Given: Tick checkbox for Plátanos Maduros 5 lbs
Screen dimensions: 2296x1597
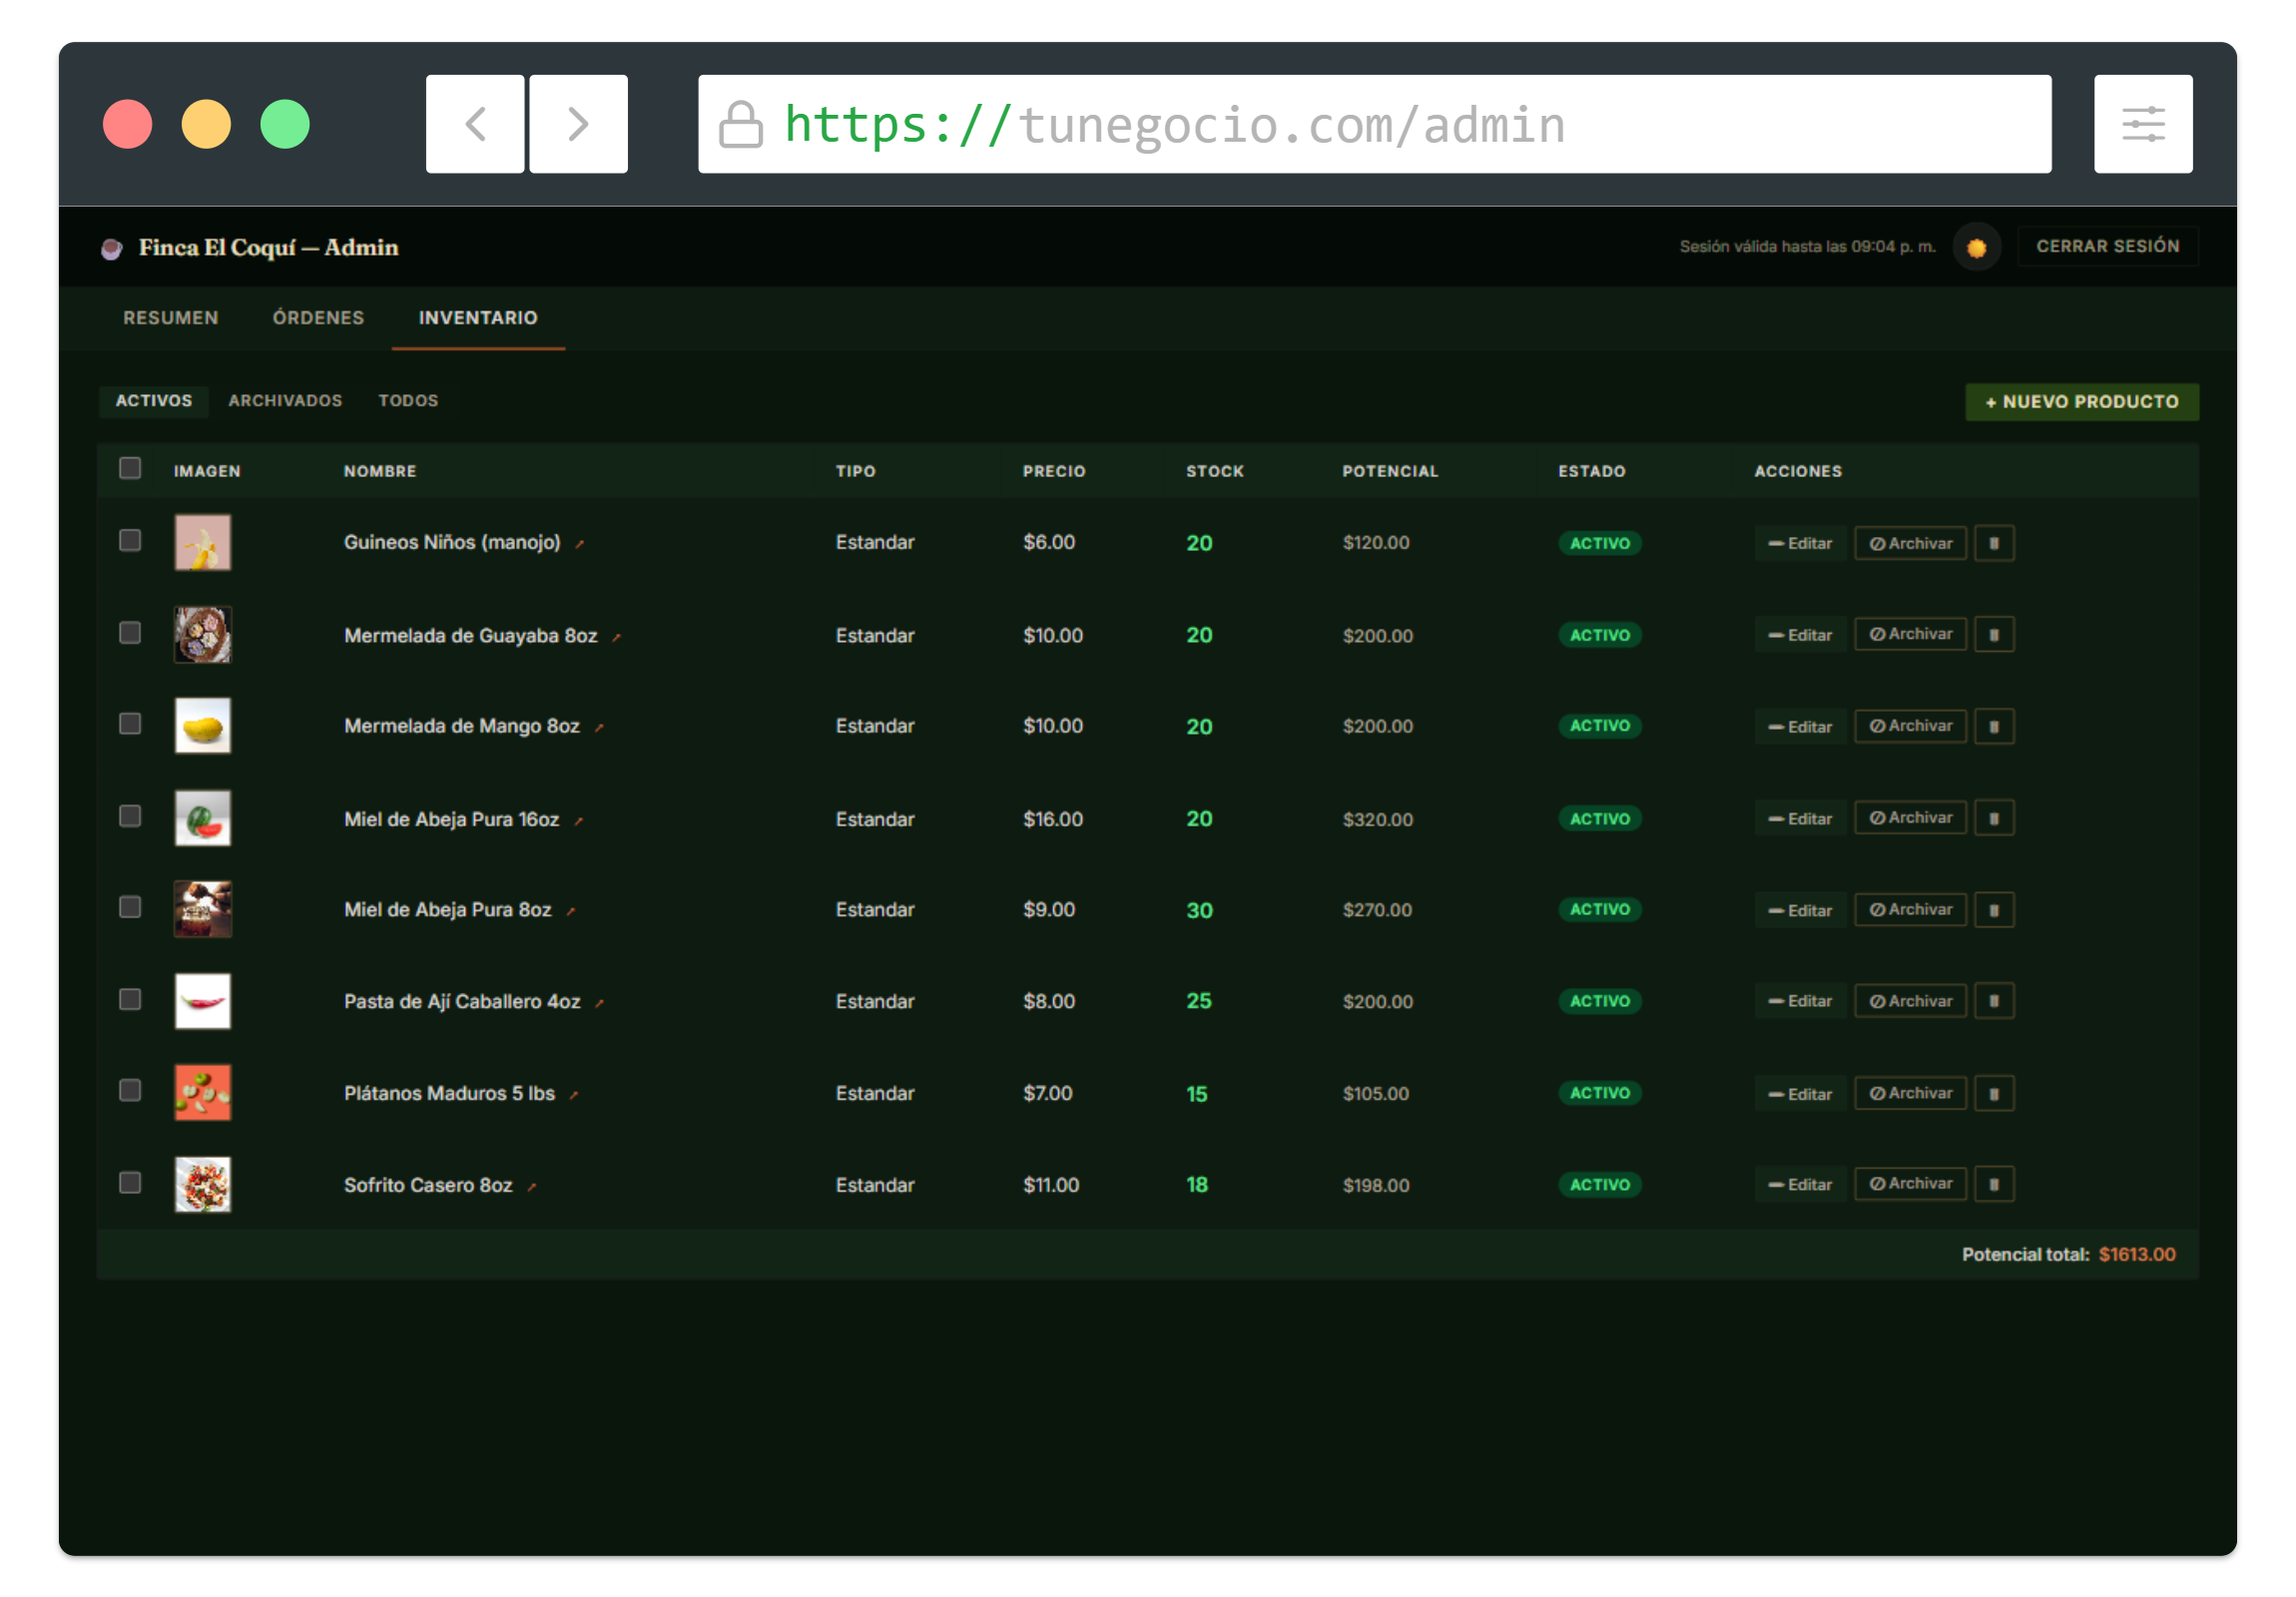Looking at the screenshot, I should tap(130, 1090).
